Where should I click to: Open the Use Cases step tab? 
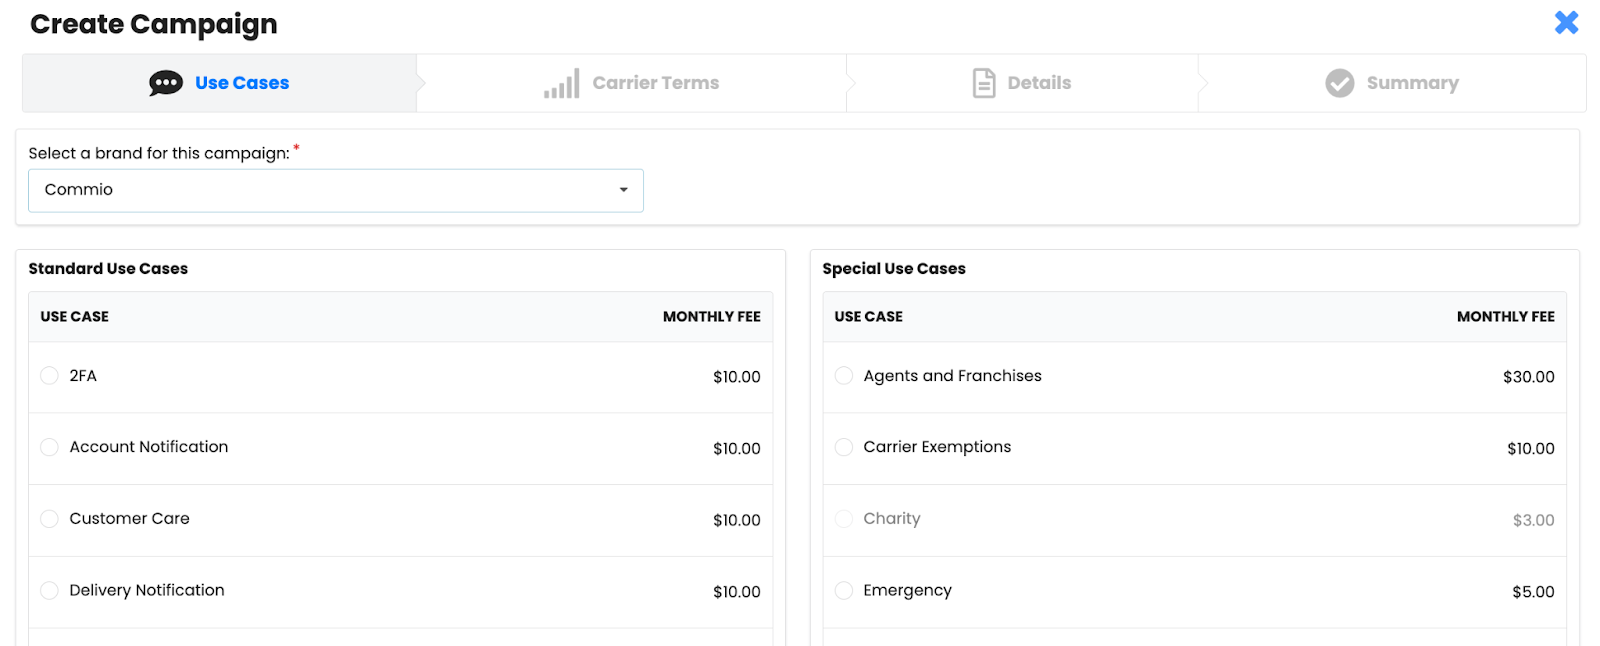[220, 83]
